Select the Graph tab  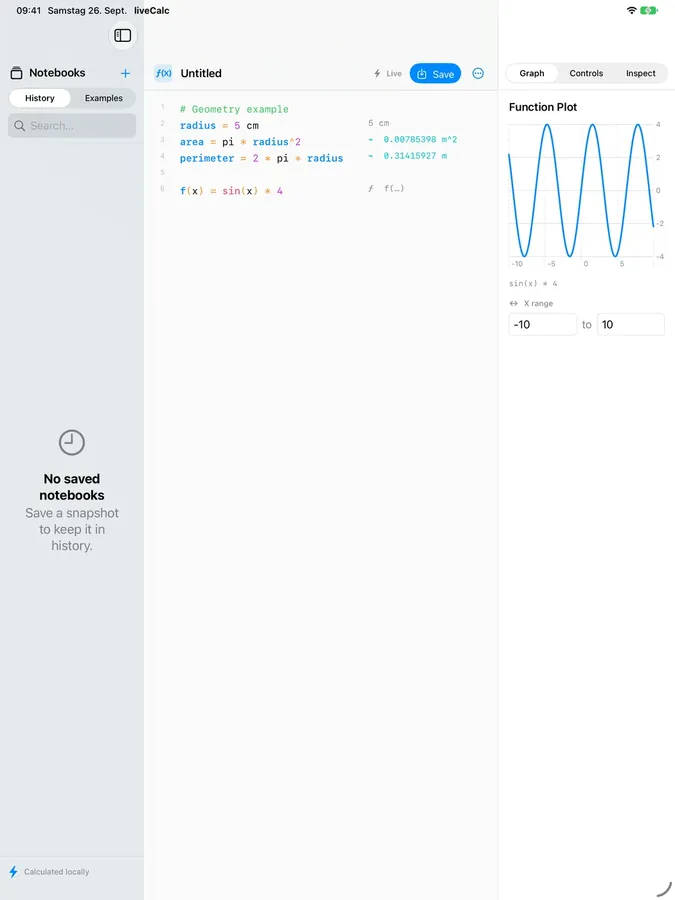(x=532, y=73)
